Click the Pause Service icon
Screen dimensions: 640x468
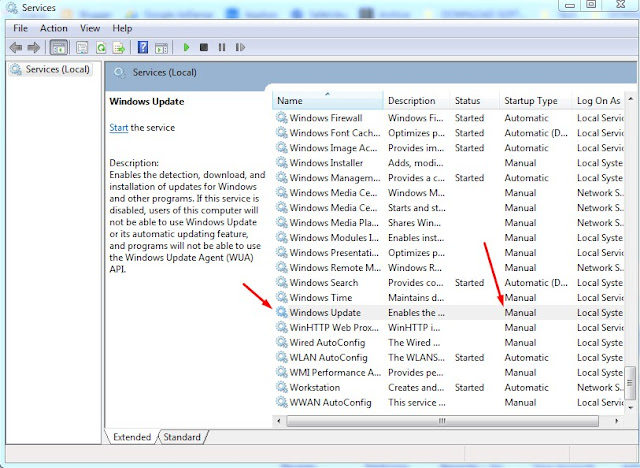(x=222, y=47)
